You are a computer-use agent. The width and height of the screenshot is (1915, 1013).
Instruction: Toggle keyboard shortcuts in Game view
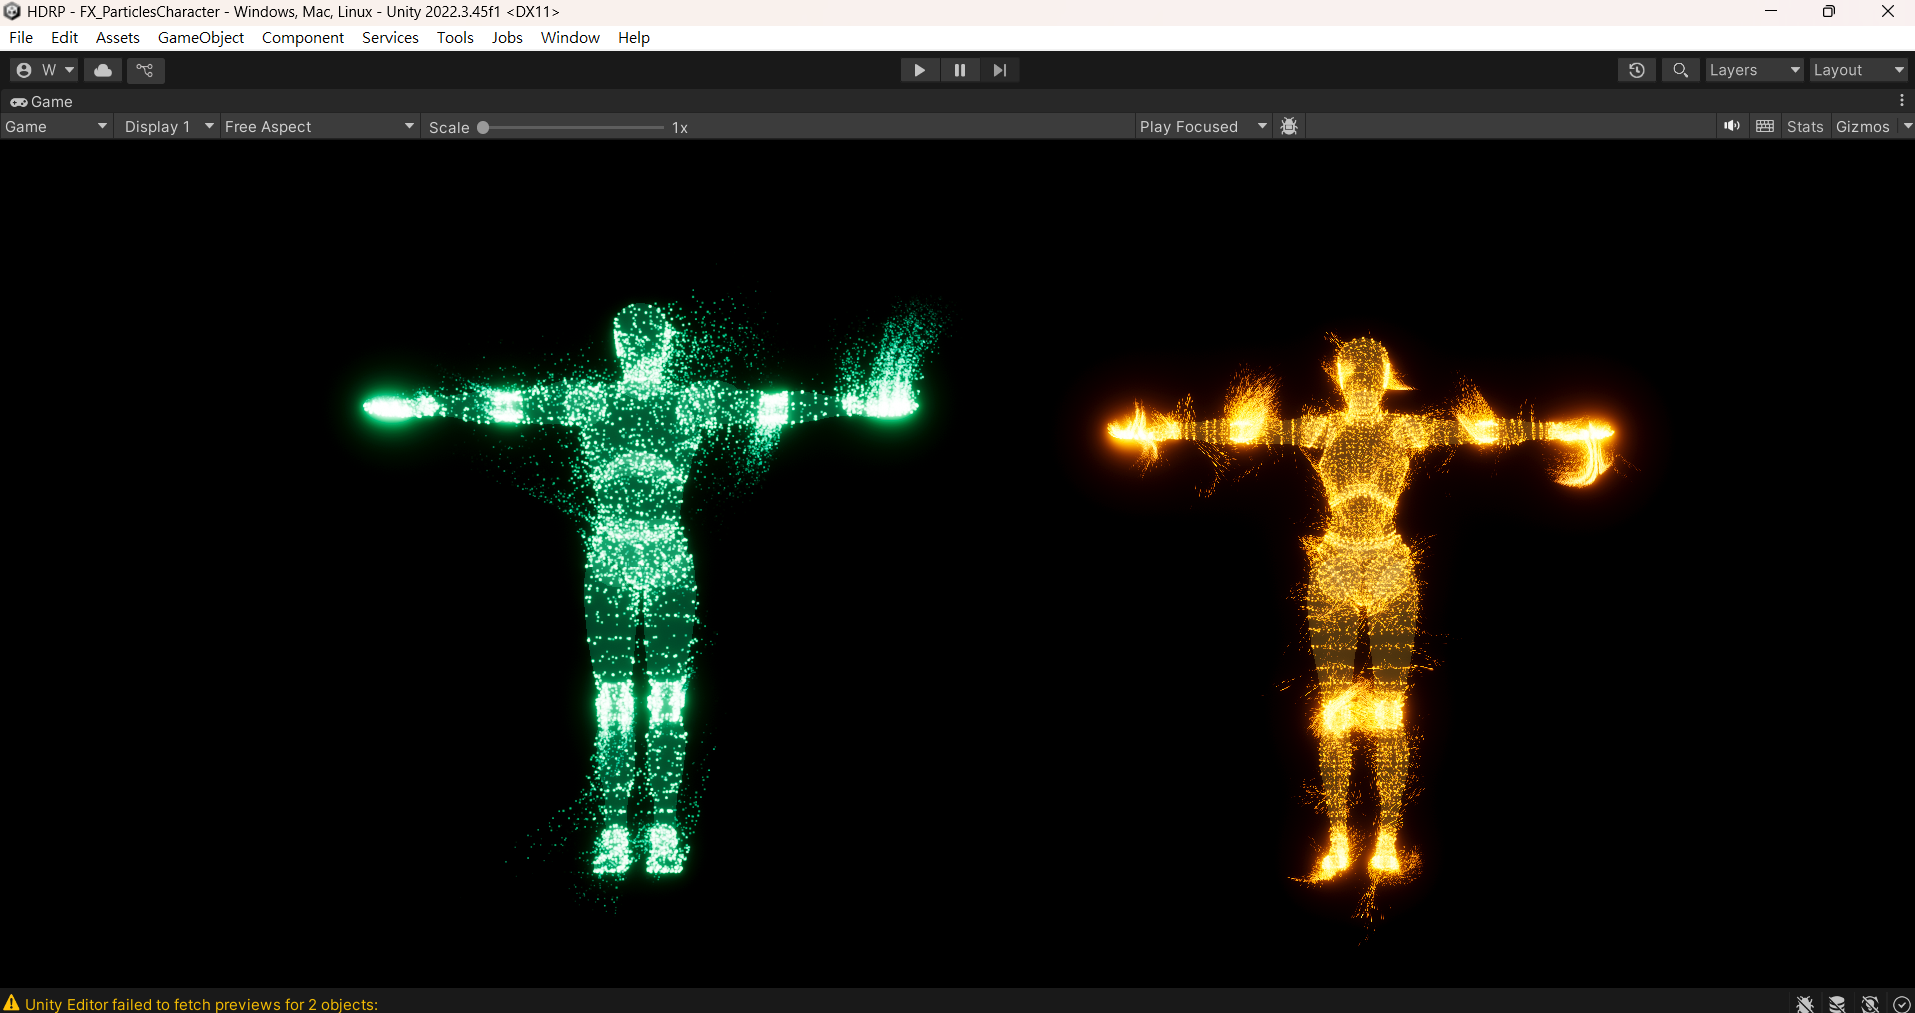coord(1765,126)
